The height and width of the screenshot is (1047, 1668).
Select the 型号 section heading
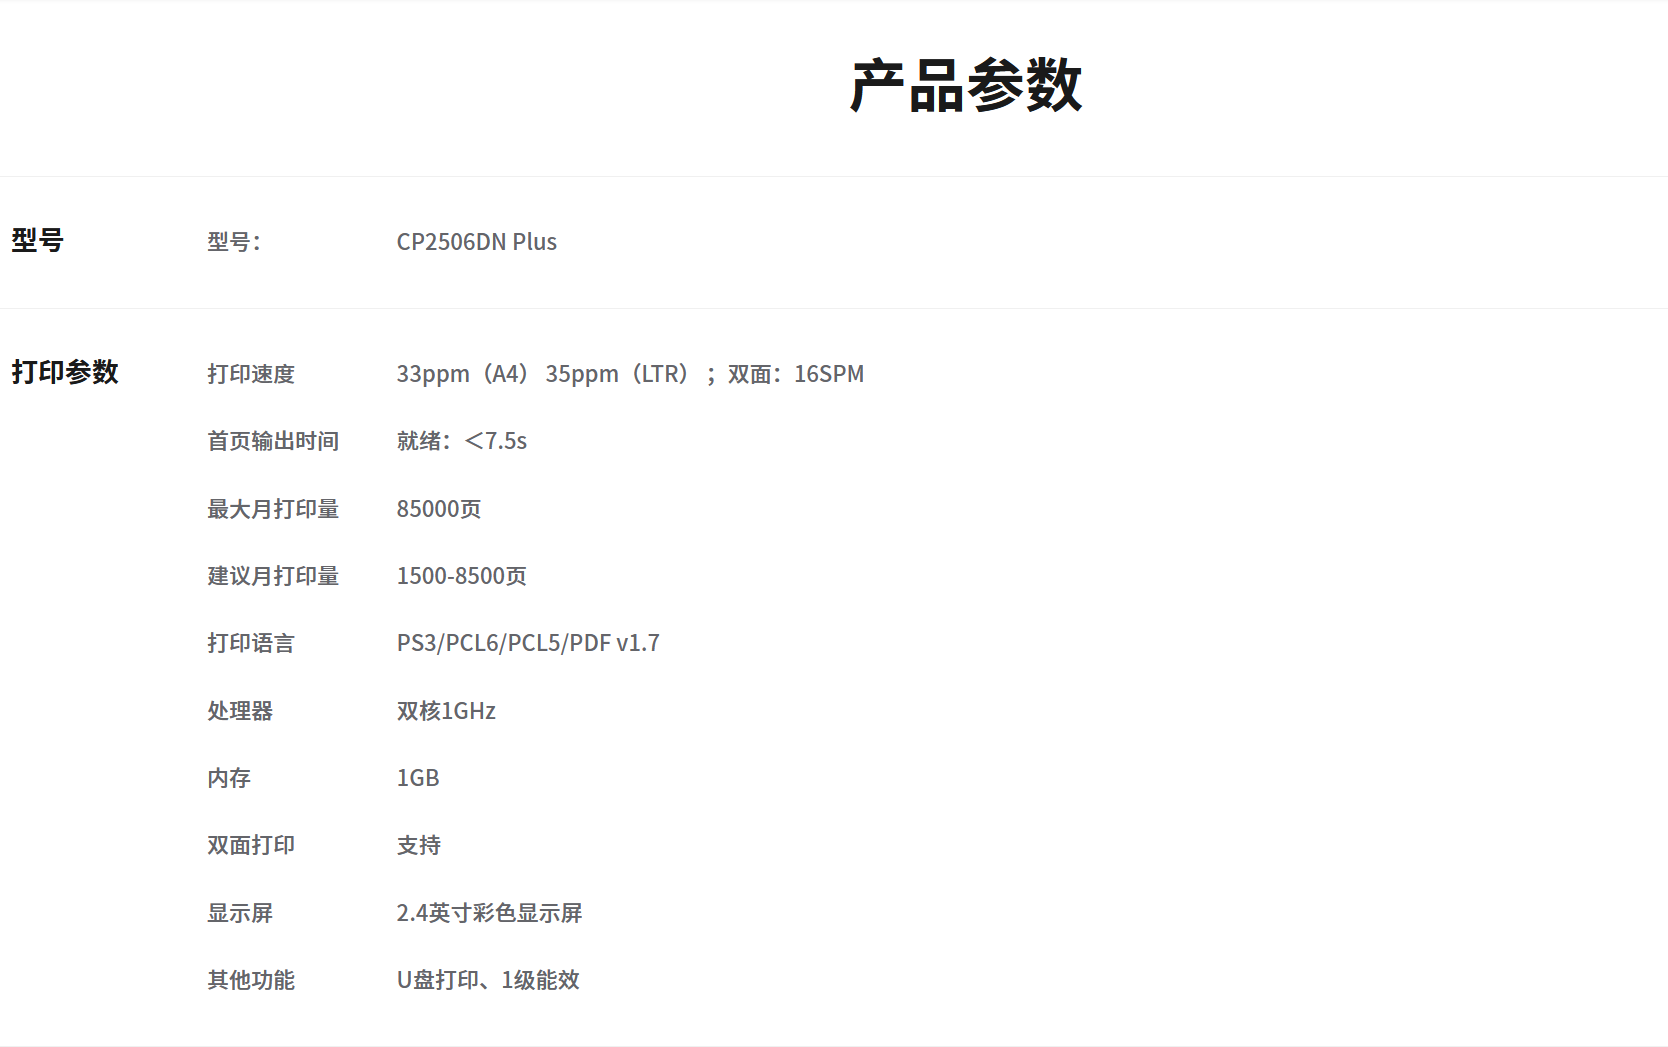[37, 240]
